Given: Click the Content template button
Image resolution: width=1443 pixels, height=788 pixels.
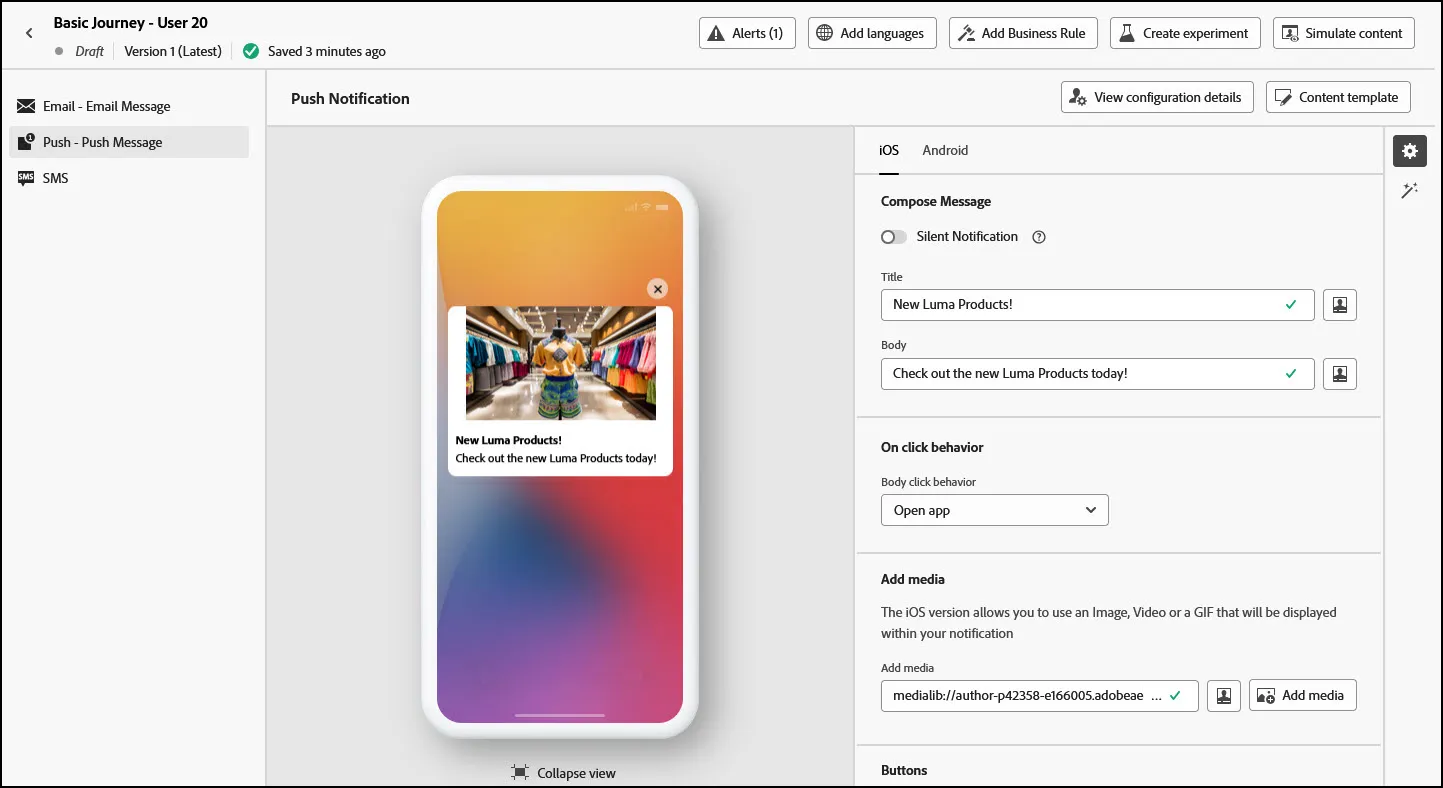Looking at the screenshot, I should (x=1338, y=97).
